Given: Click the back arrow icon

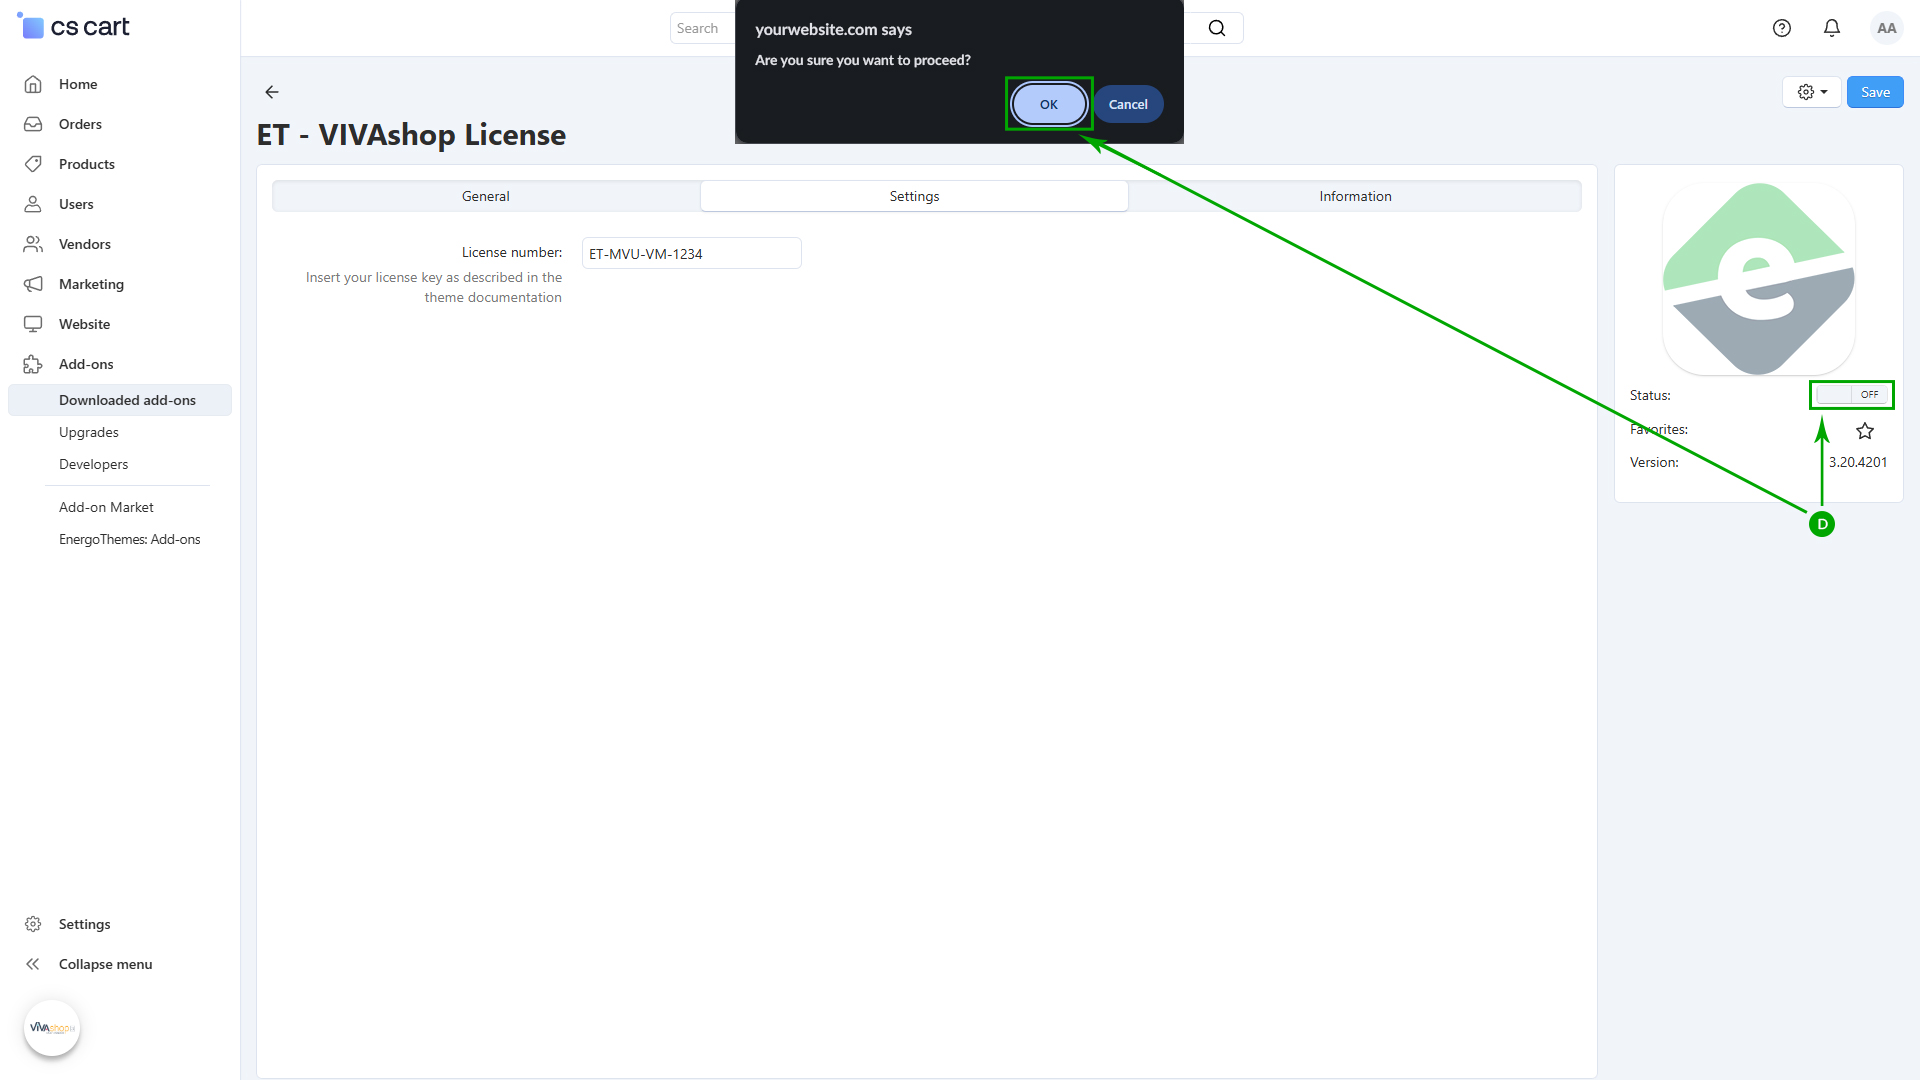Looking at the screenshot, I should (272, 92).
